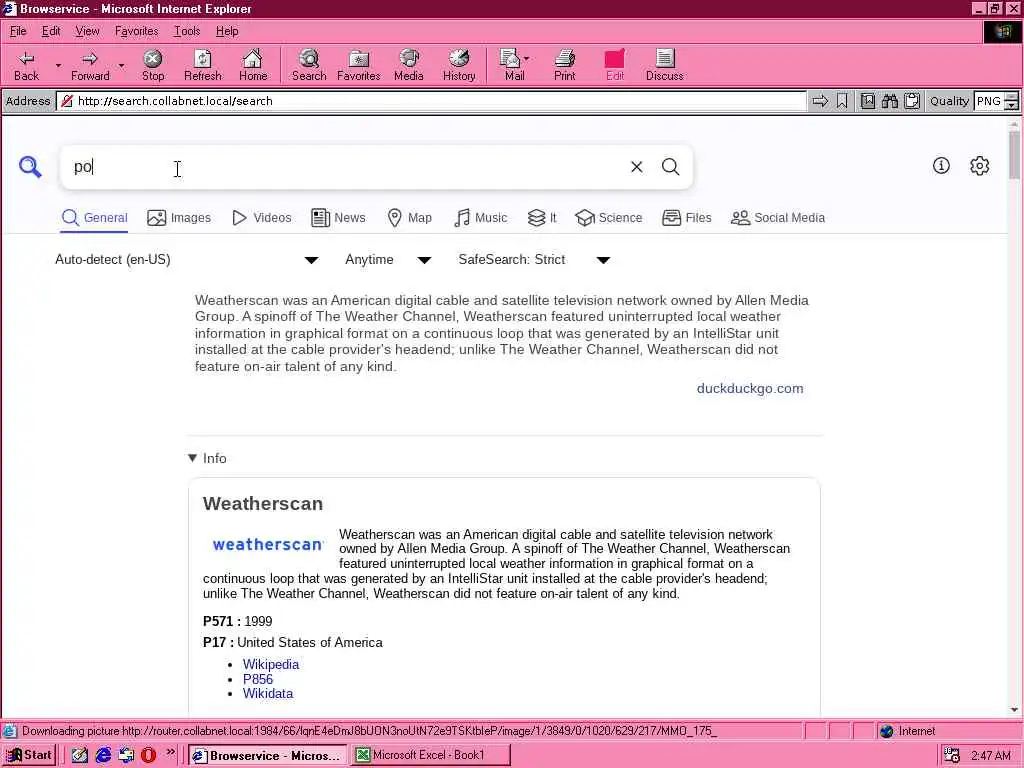
Task: Launch Internet Explorer from quick launch
Action: [103, 756]
